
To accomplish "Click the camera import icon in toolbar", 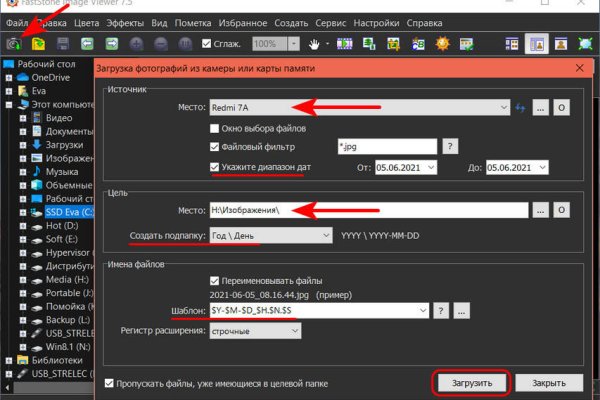I will [x=15, y=44].
